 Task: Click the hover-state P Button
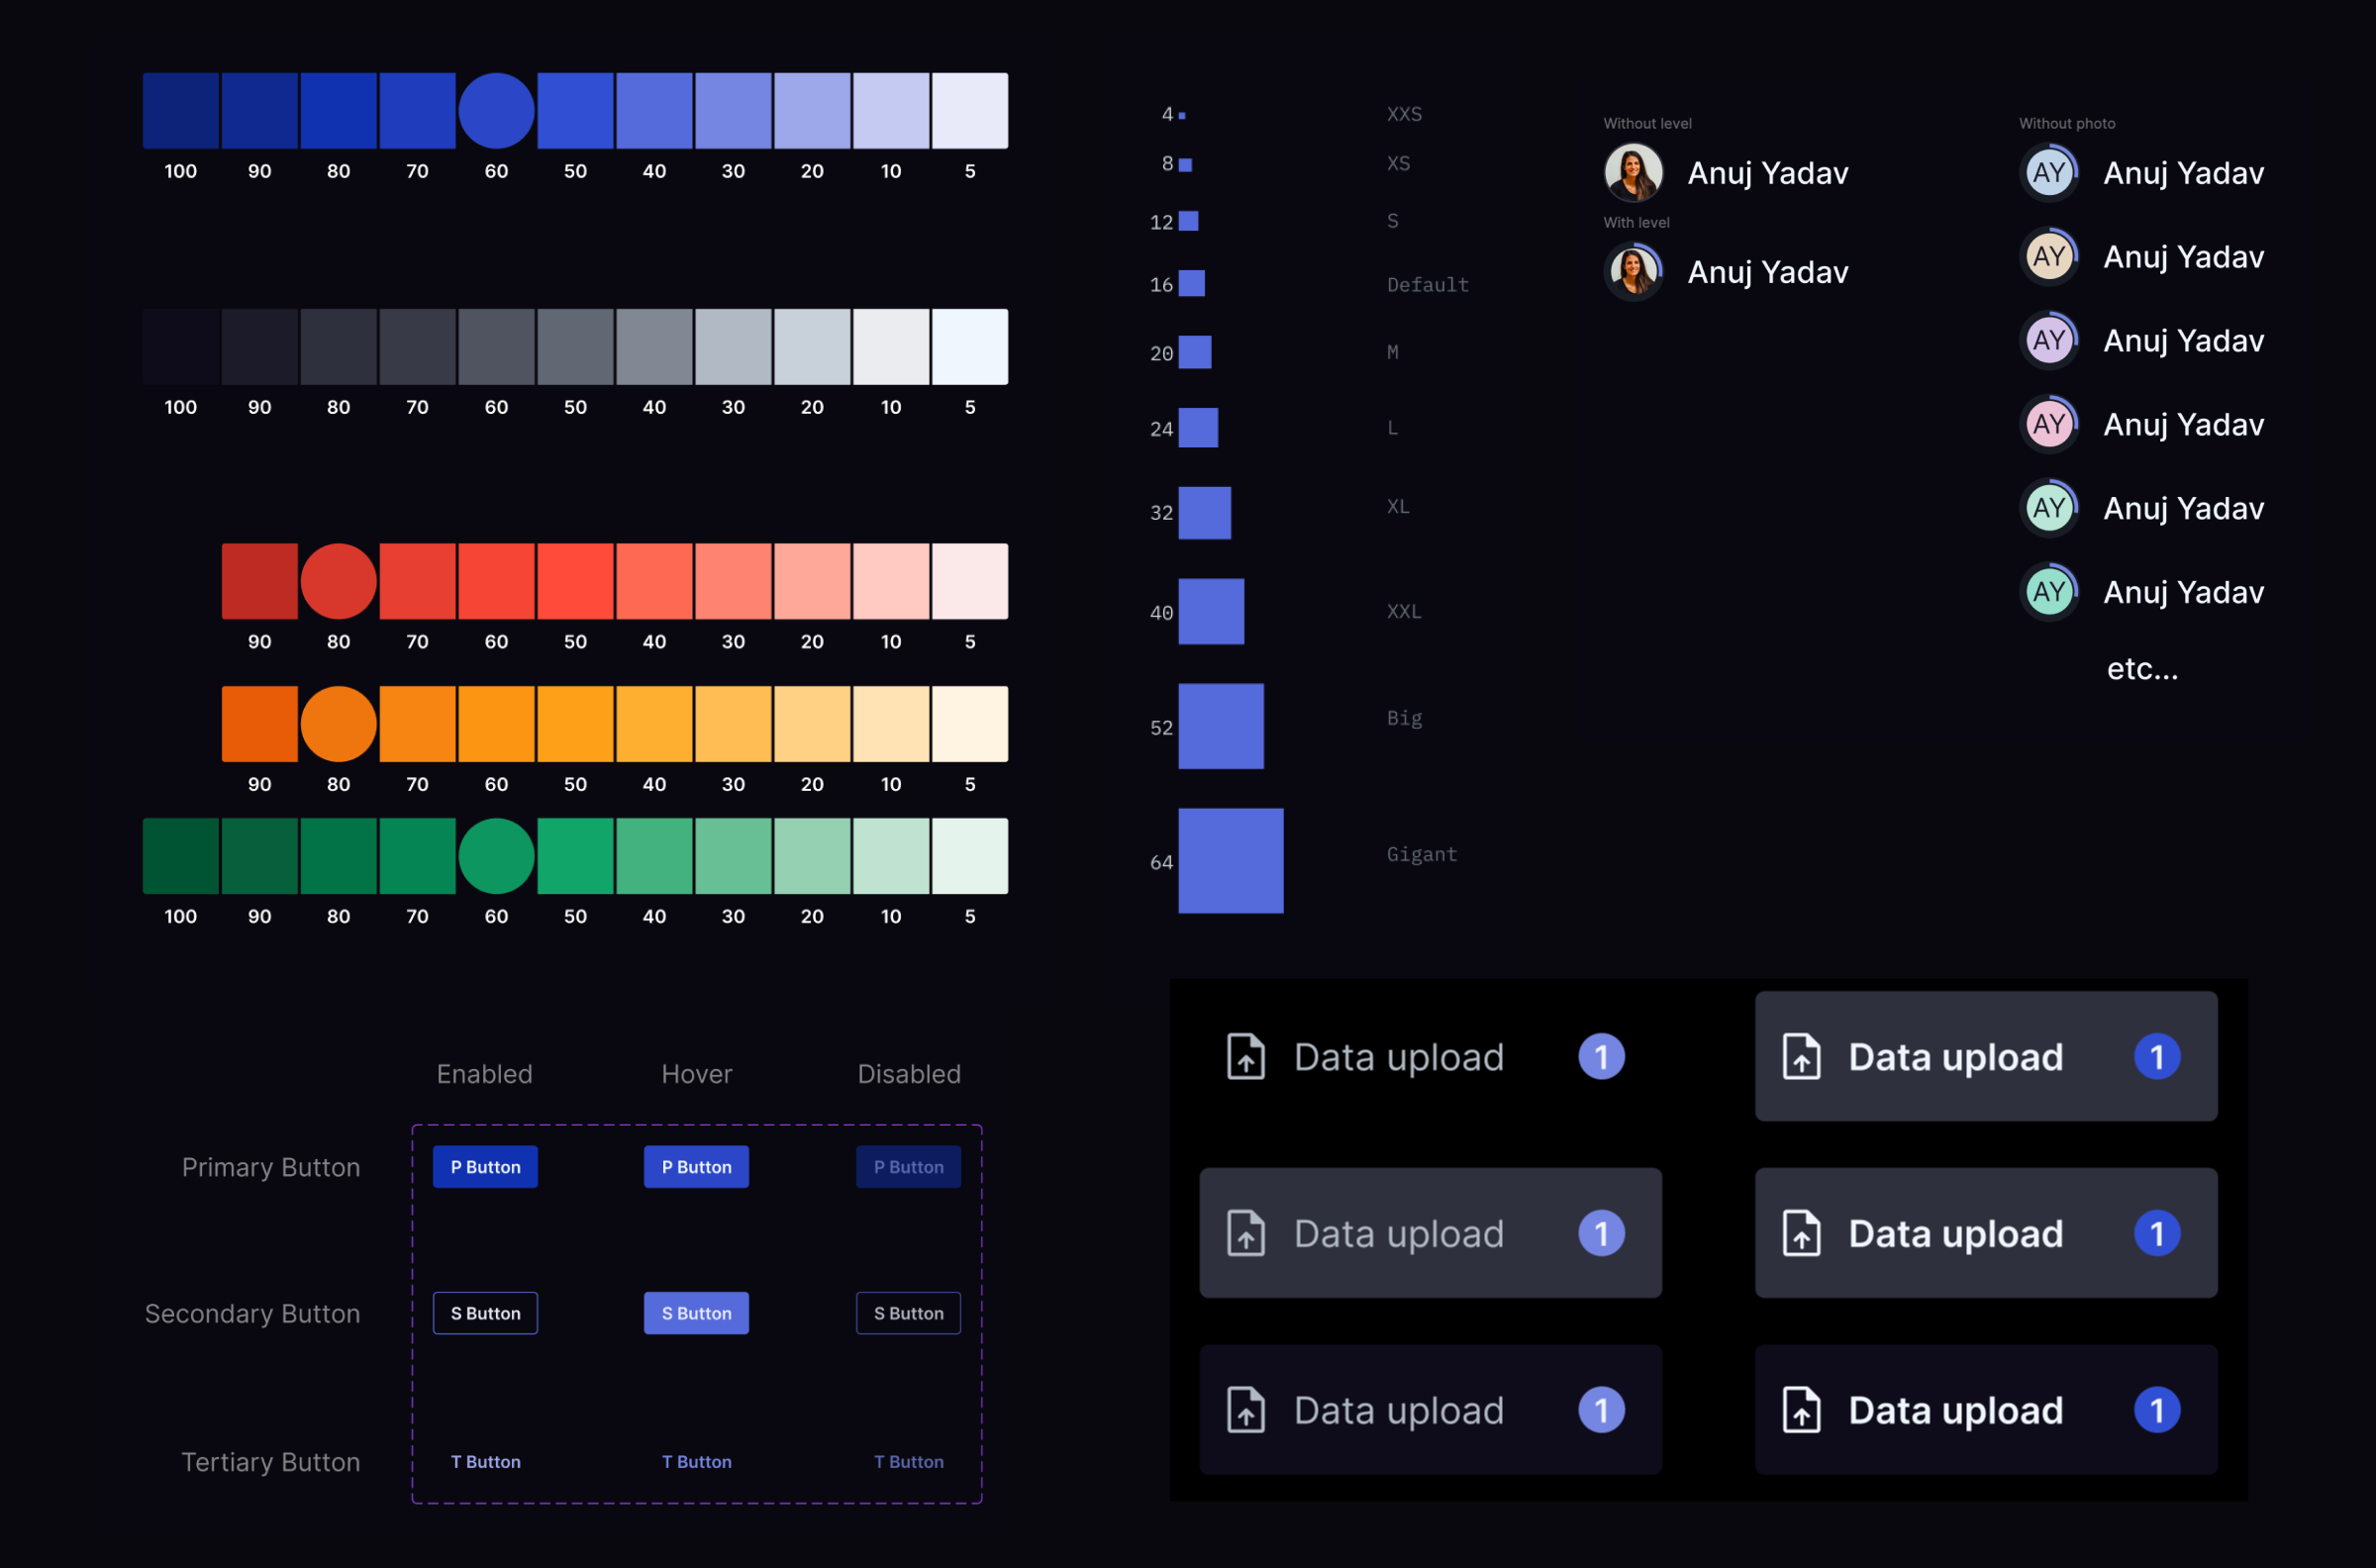(x=696, y=1167)
